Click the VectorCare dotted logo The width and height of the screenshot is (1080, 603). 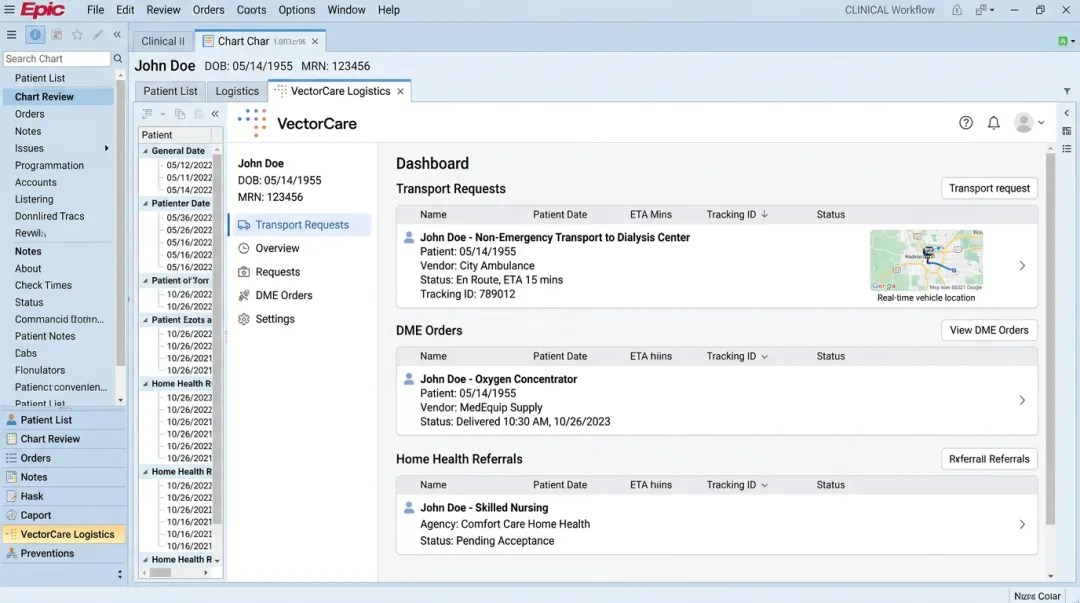pos(252,123)
